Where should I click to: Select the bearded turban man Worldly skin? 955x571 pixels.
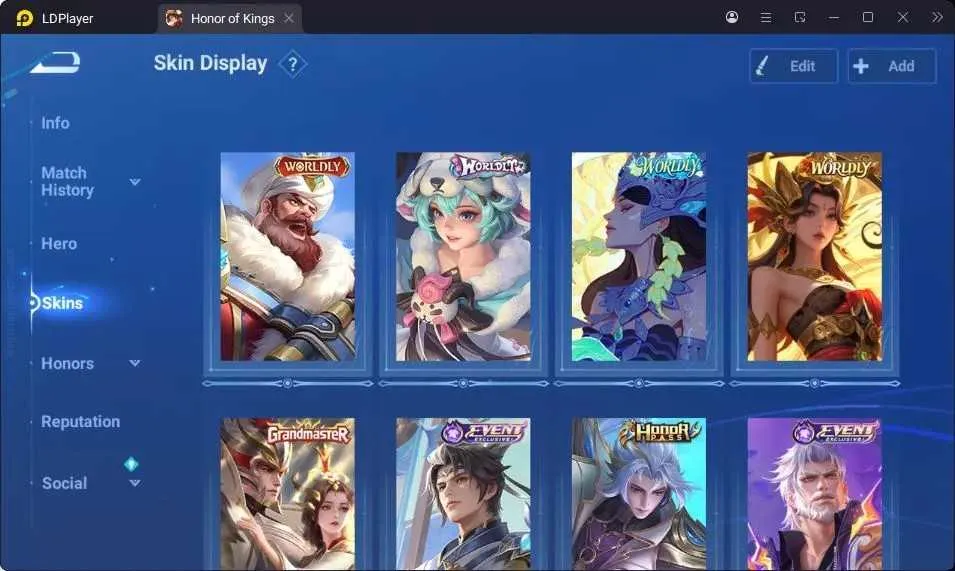point(287,256)
